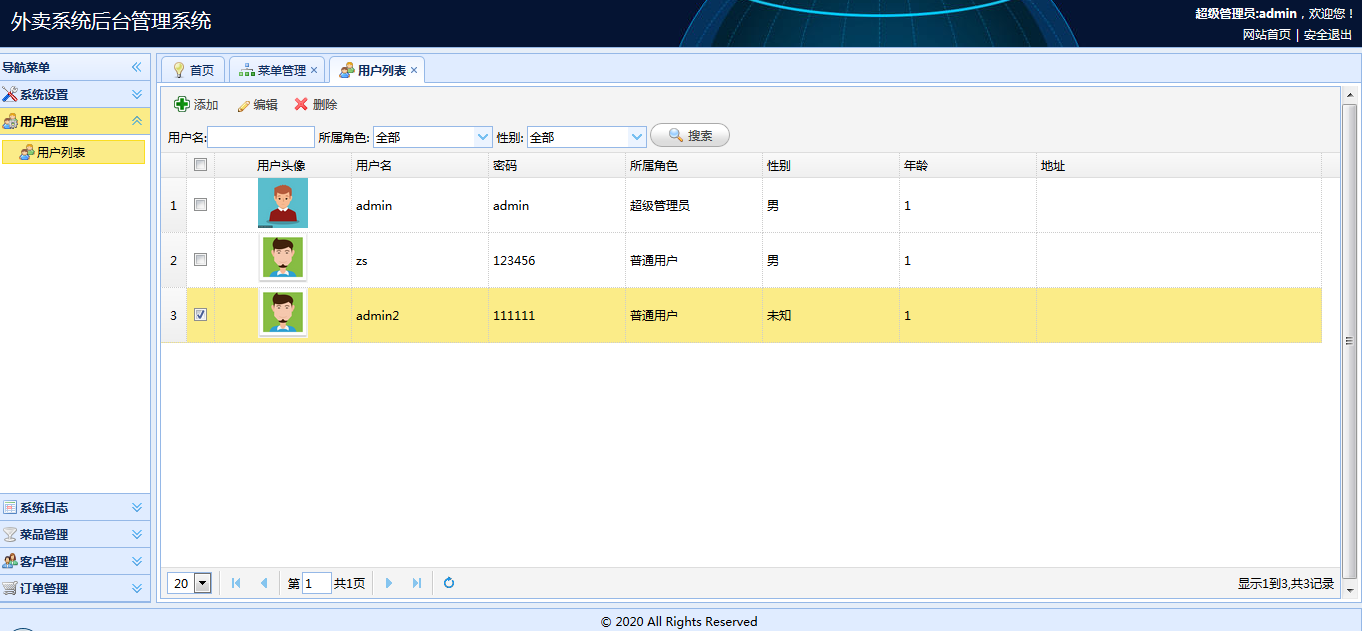Viewport: 1362px width, 631px height.
Task: Uncheck the admin2 row checkbox
Action: coord(200,315)
